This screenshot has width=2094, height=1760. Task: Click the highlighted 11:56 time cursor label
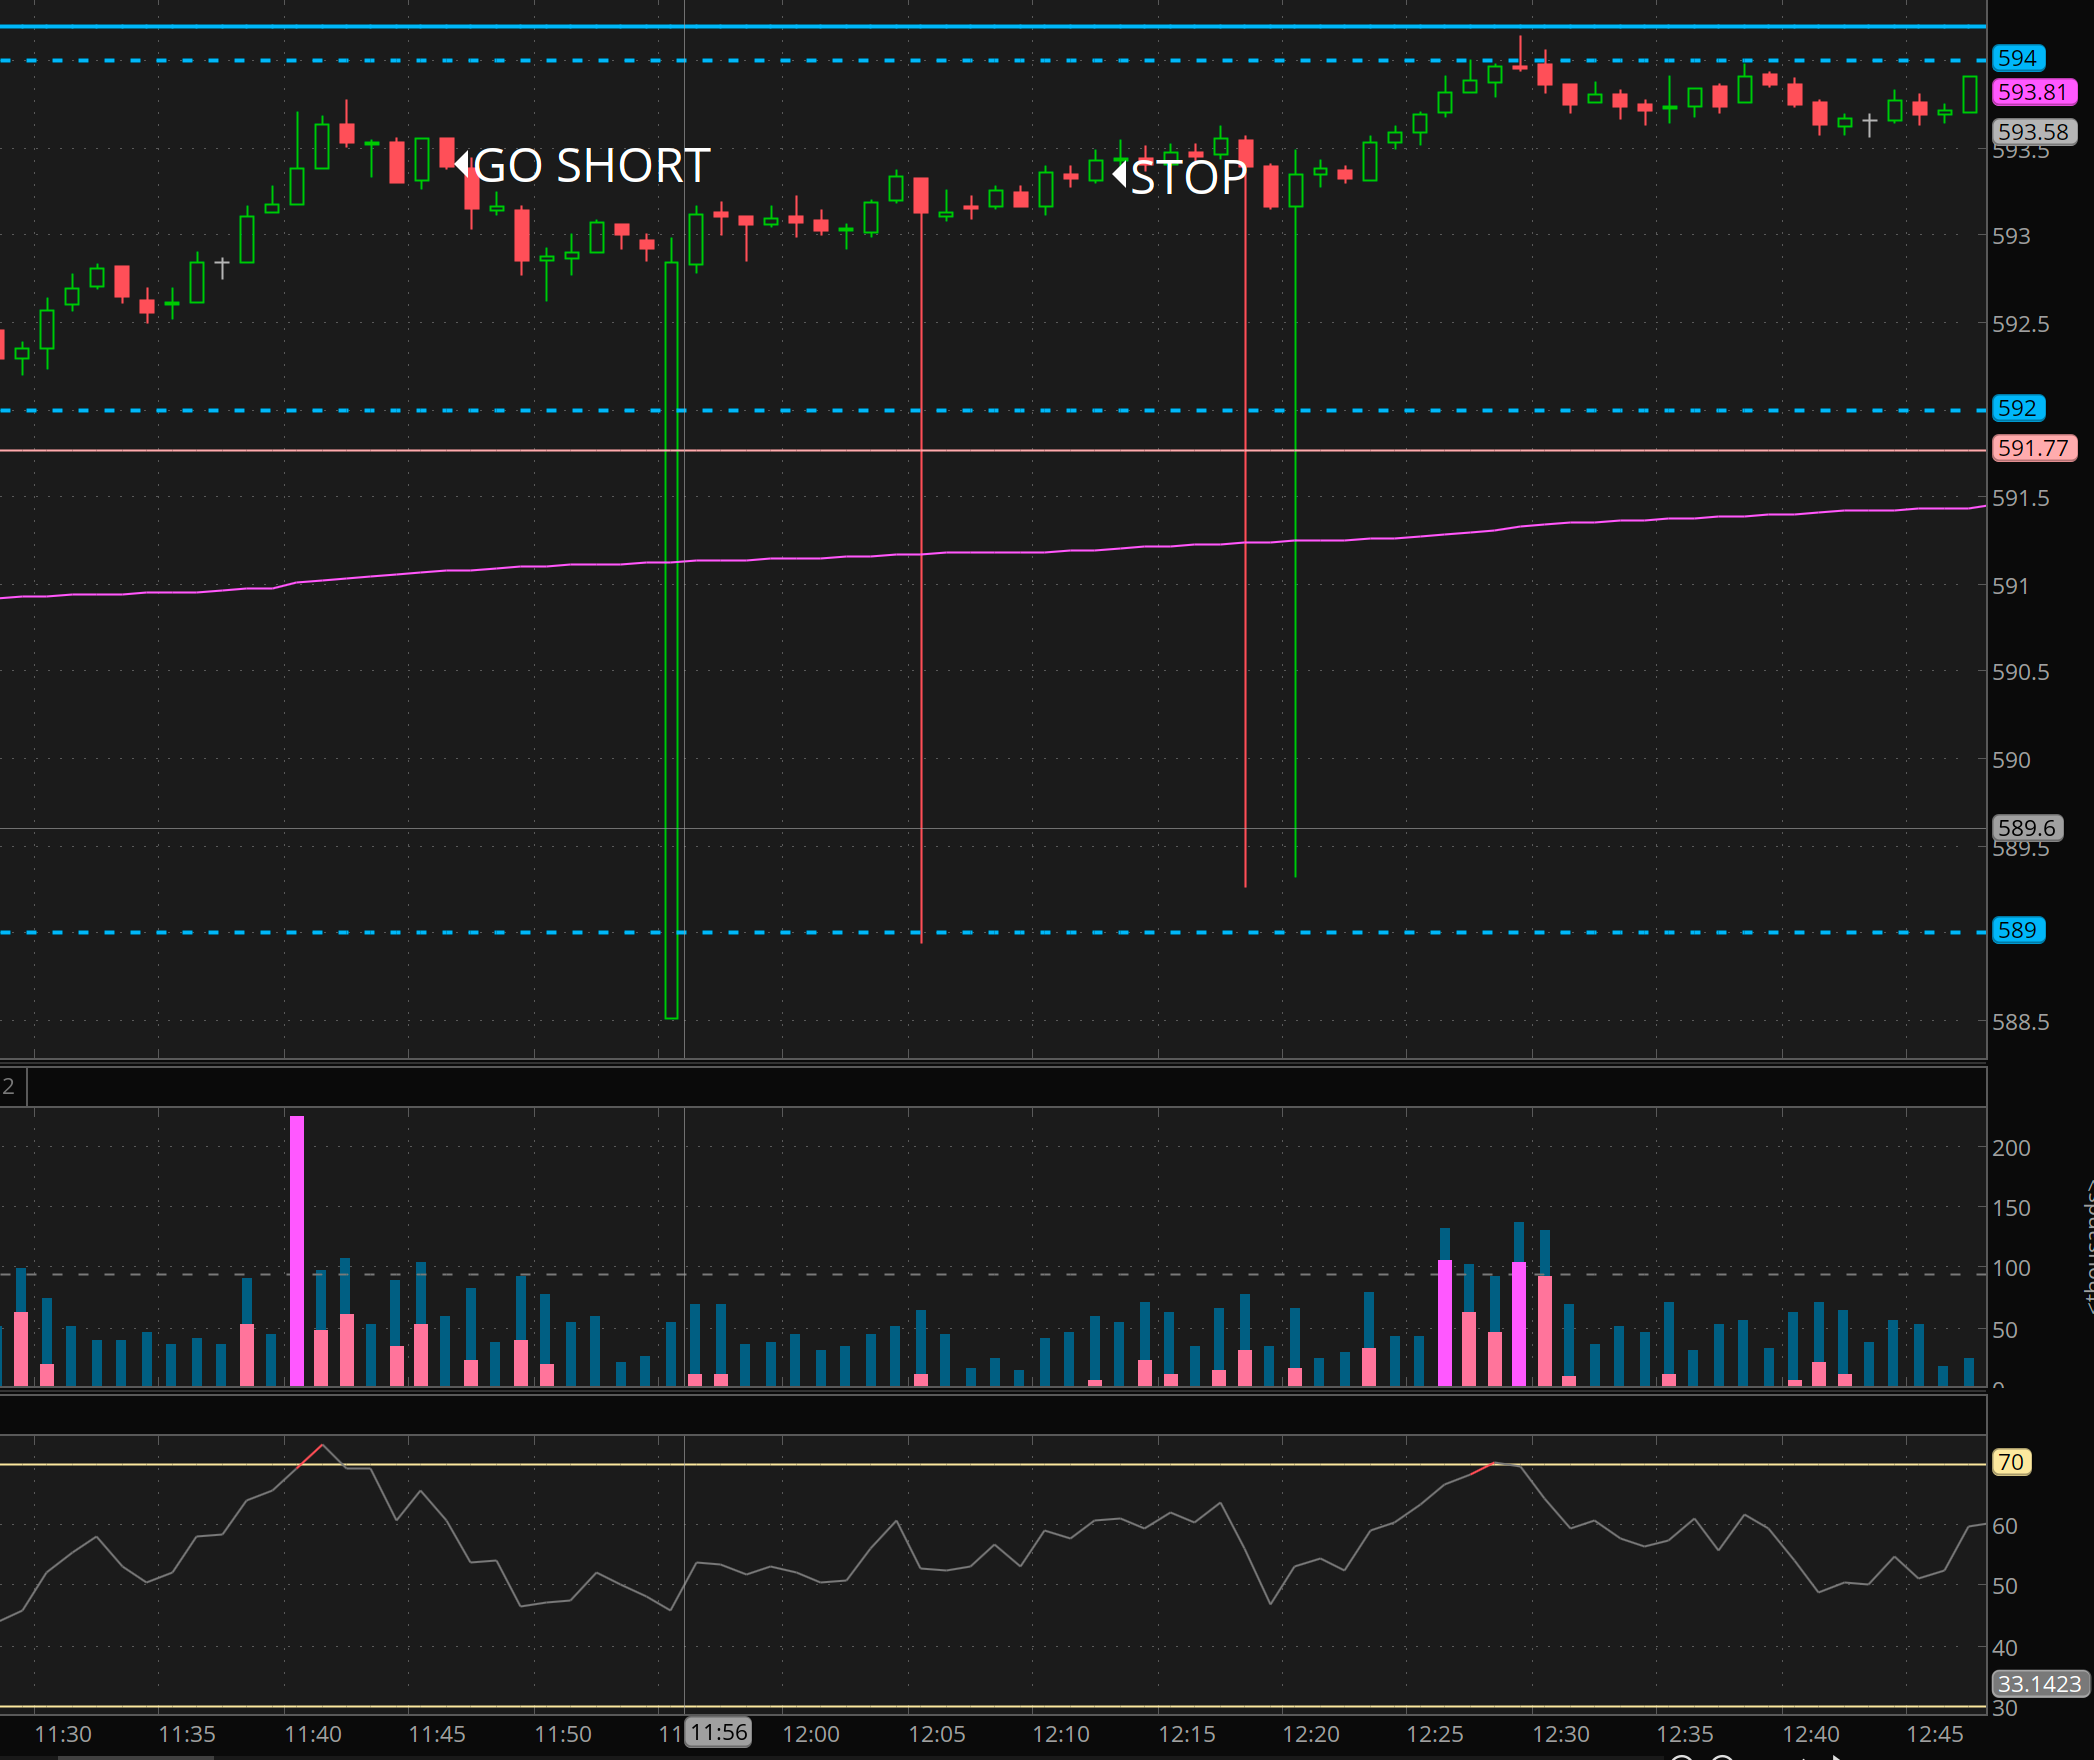pos(718,1732)
